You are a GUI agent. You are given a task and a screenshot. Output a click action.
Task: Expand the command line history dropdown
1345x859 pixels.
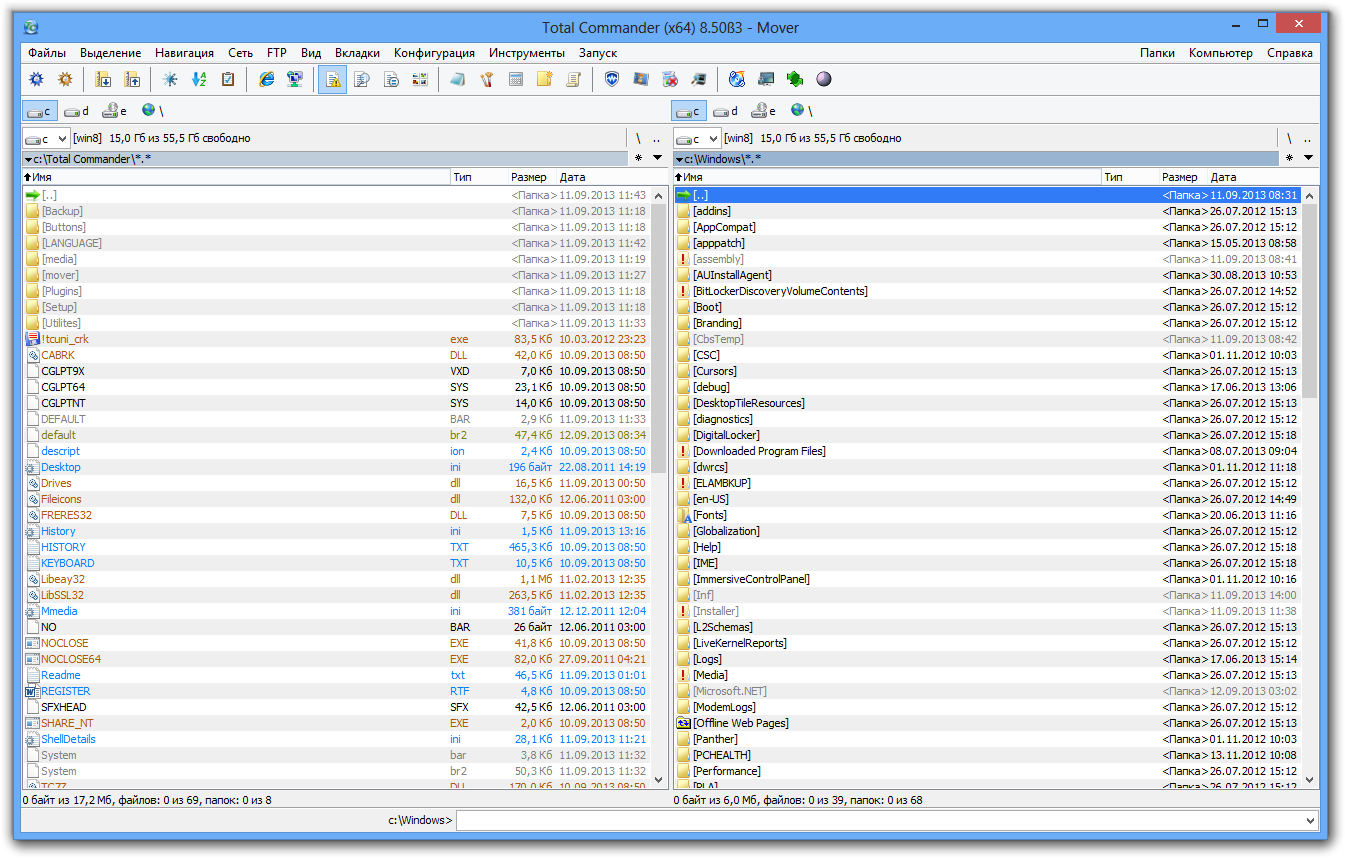1311,821
